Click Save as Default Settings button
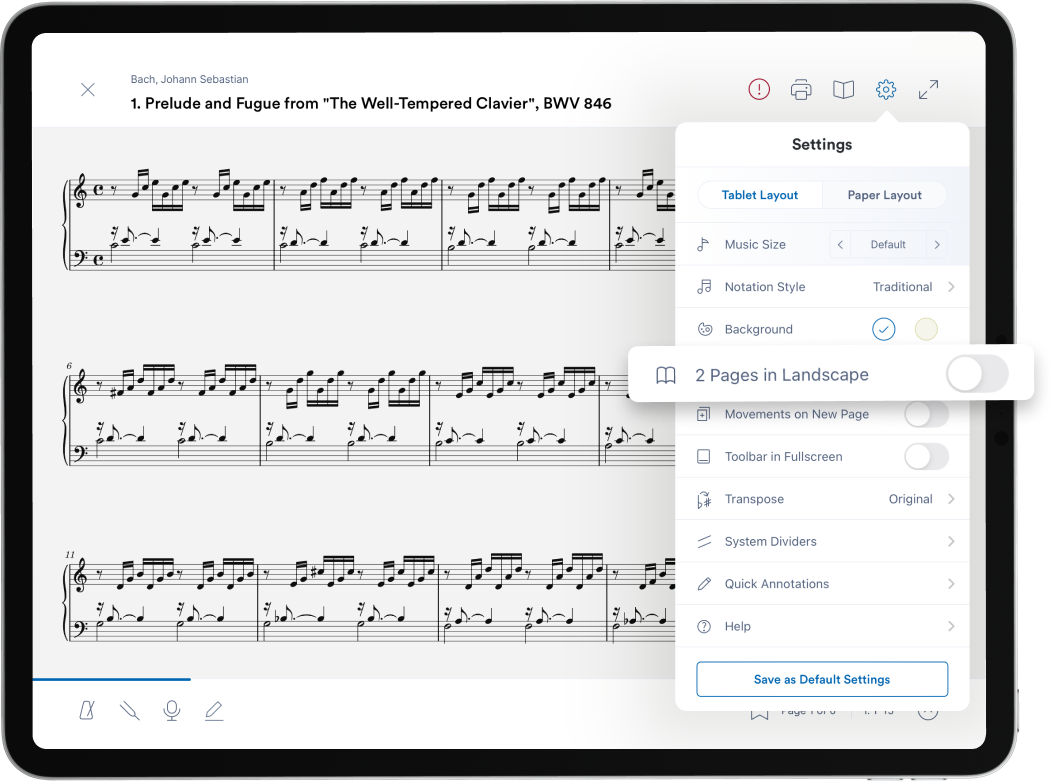The height and width of the screenshot is (782, 1055). pyautogui.click(x=822, y=679)
